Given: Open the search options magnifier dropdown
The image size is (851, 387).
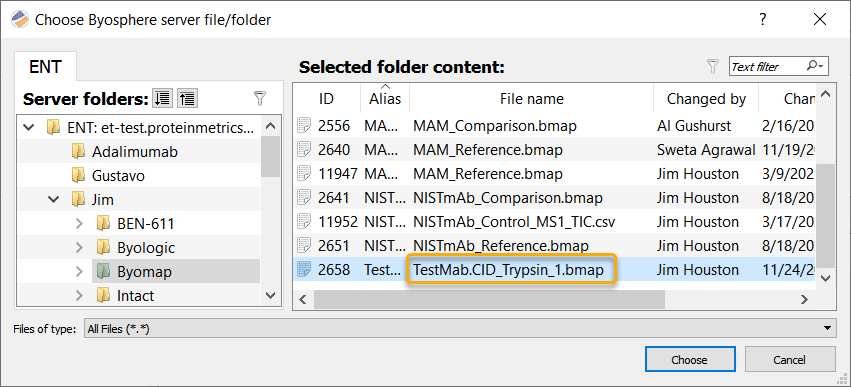Looking at the screenshot, I should pos(815,66).
